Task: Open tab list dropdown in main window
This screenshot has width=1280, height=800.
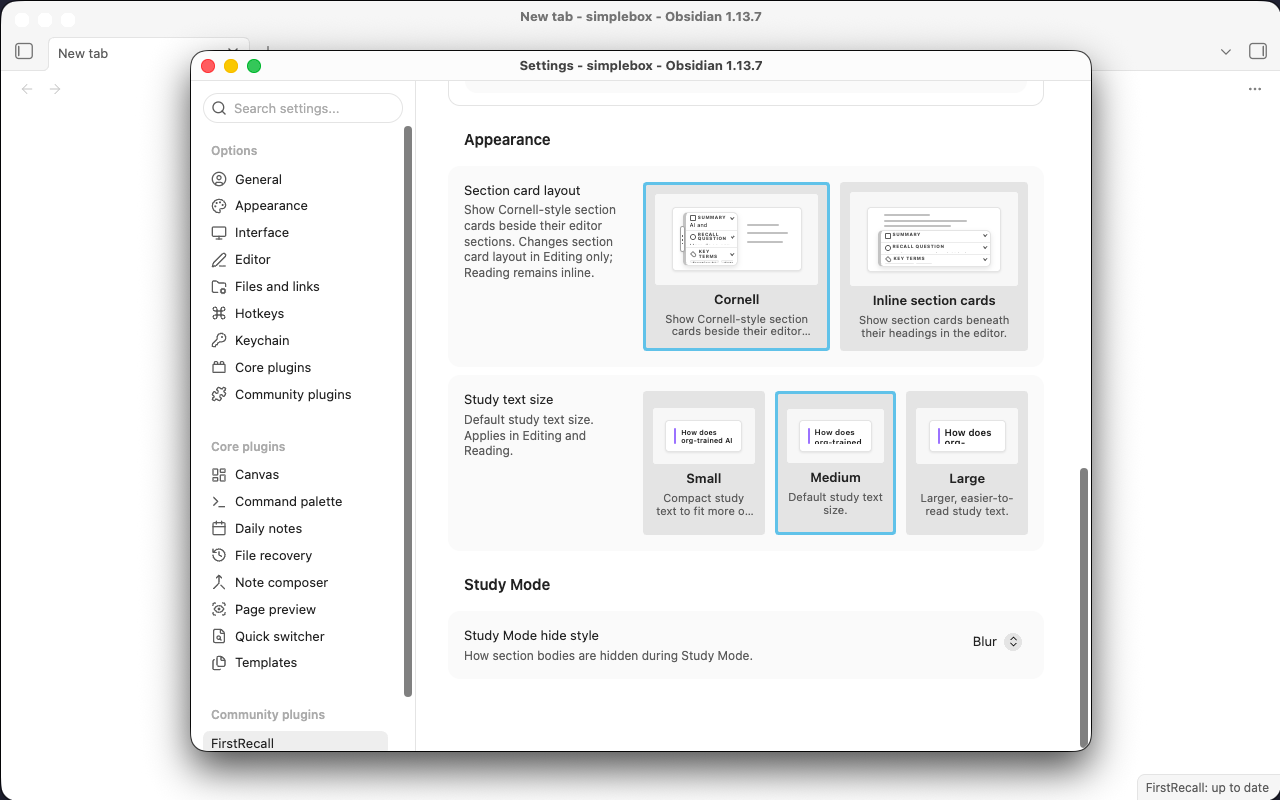Action: [x=1226, y=52]
